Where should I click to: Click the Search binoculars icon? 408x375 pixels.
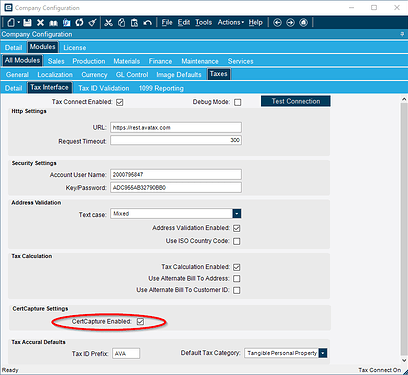(53, 23)
